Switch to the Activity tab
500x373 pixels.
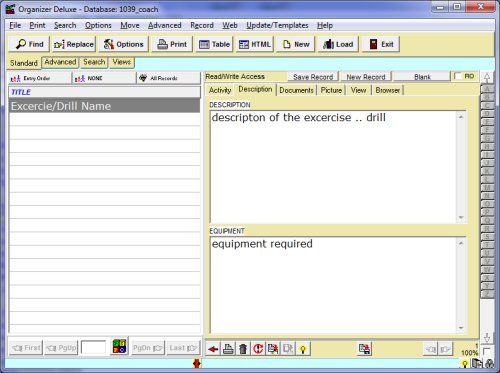(220, 90)
